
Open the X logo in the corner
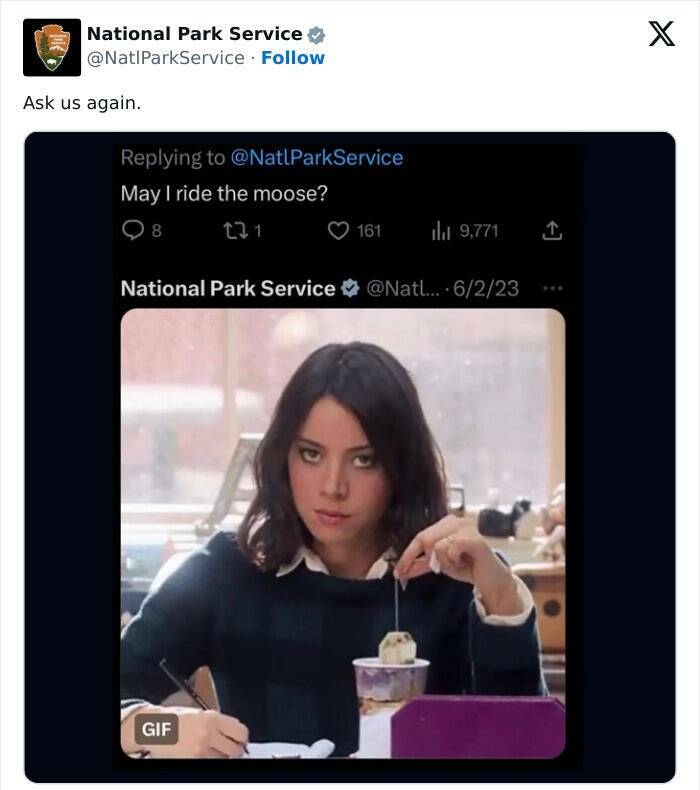pyautogui.click(x=661, y=35)
